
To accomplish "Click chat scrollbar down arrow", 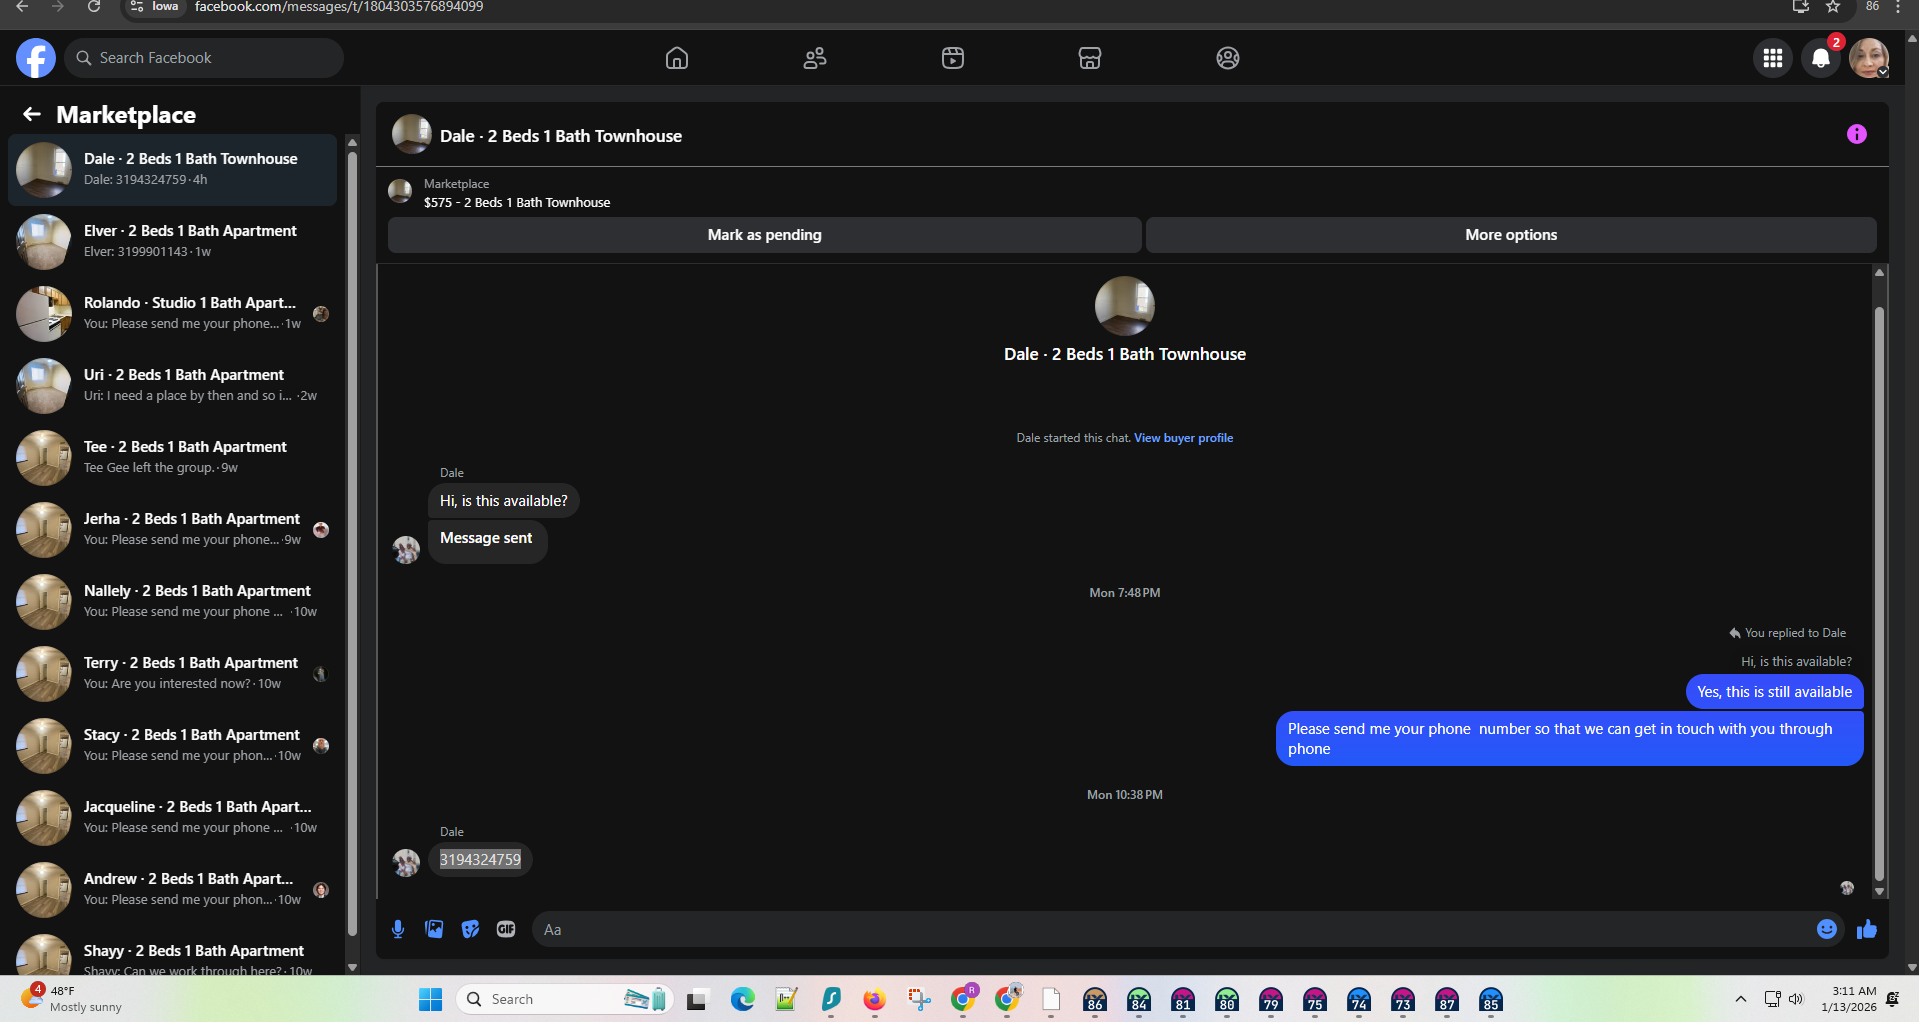I will click(x=1879, y=891).
